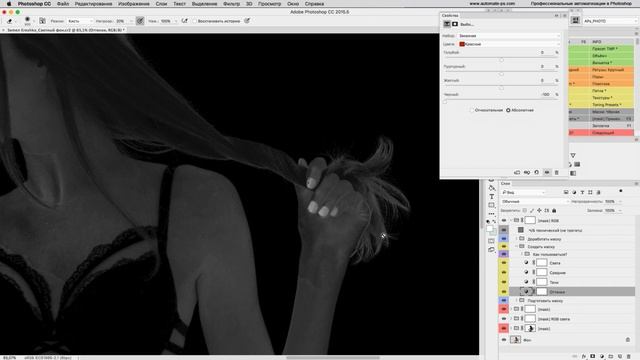Toggle adjustment visibility eye in Properties
640x360 pixels.
(x=547, y=173)
